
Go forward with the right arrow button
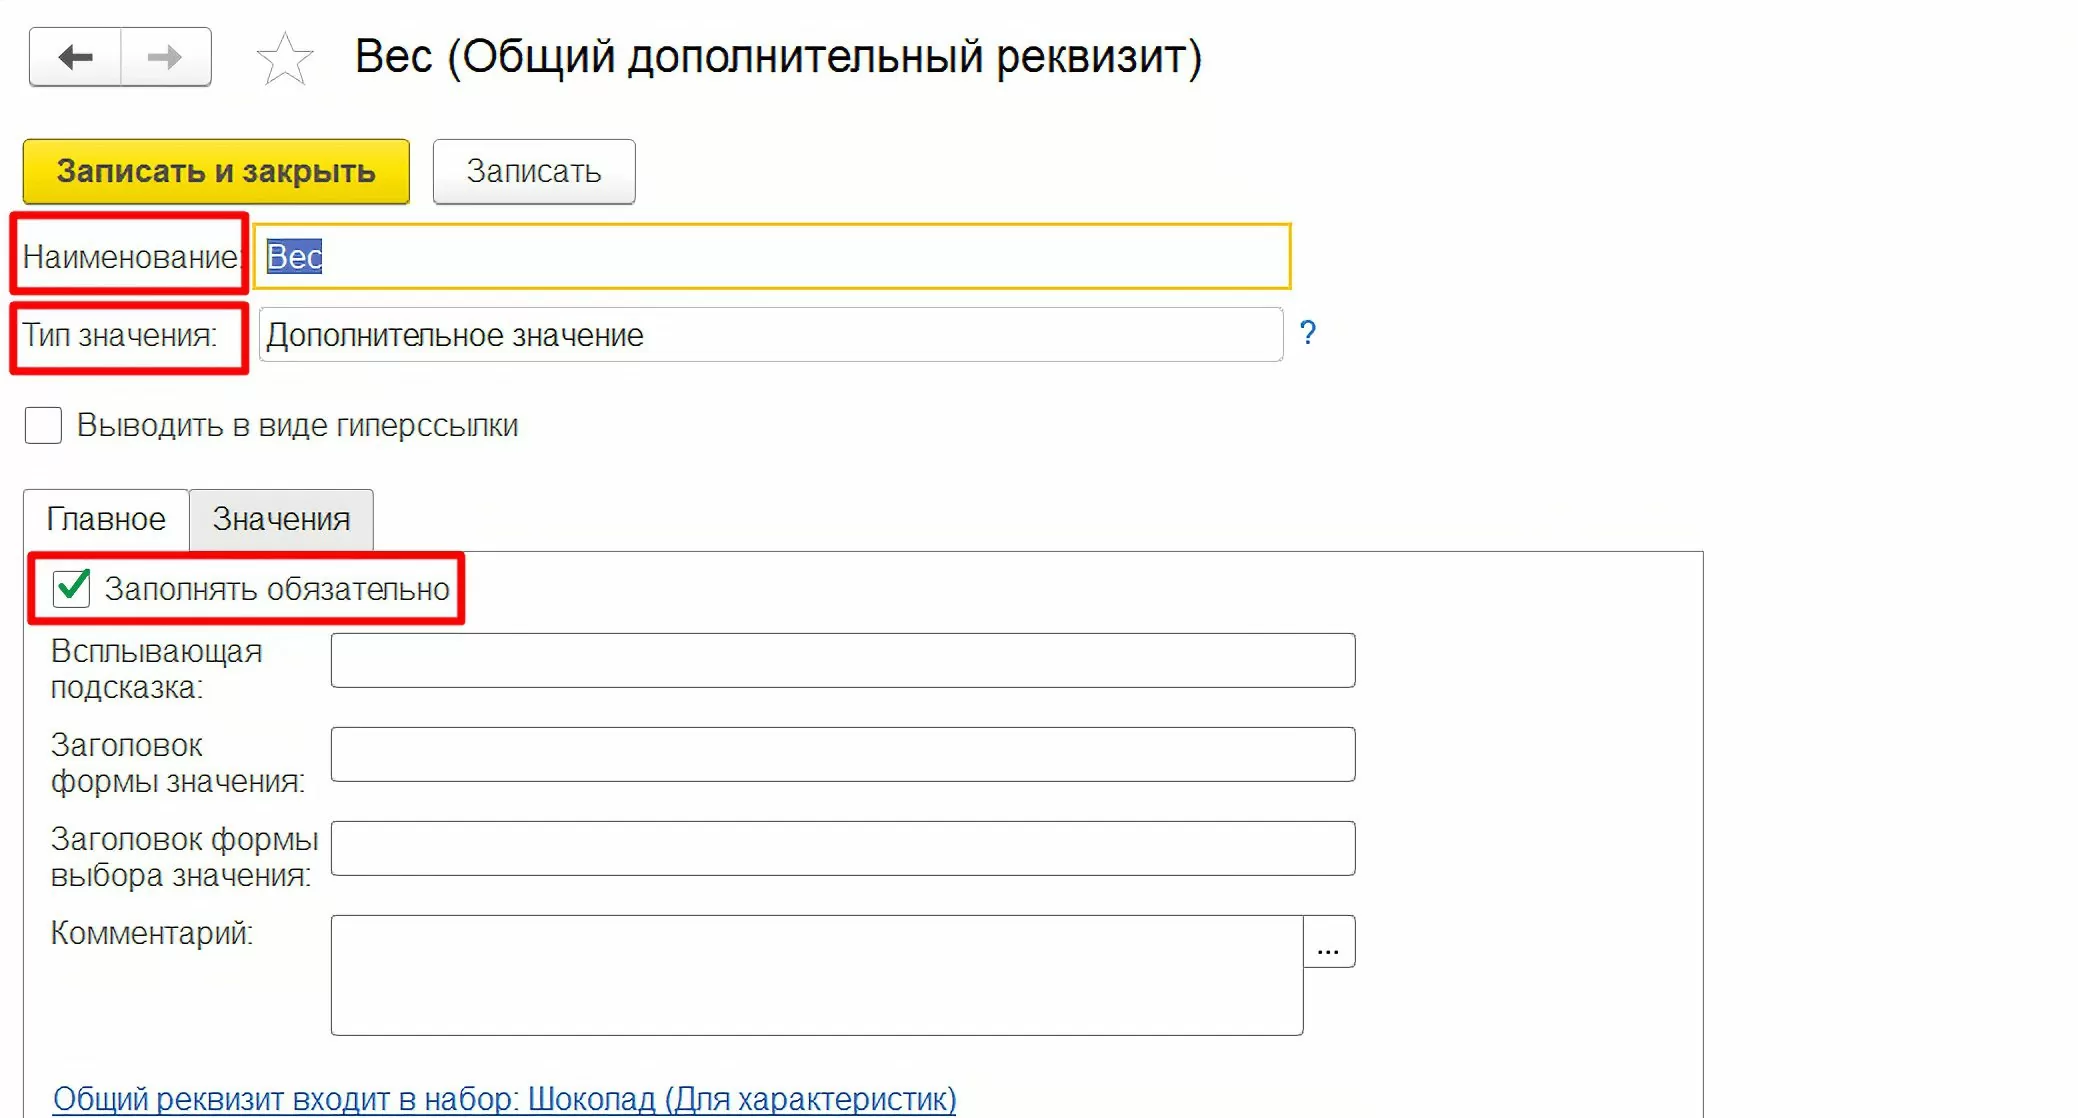coord(166,57)
